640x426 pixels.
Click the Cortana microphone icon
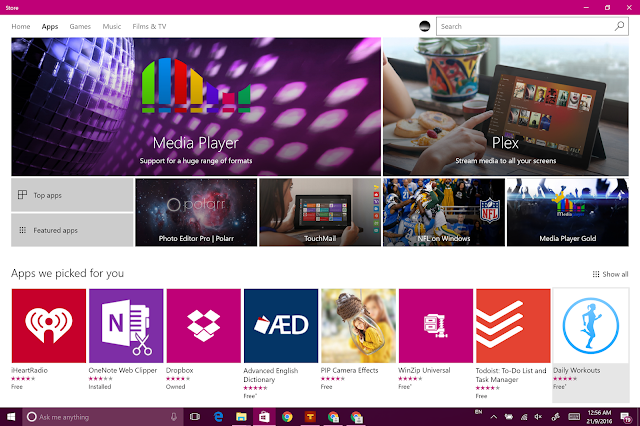(x=174, y=417)
